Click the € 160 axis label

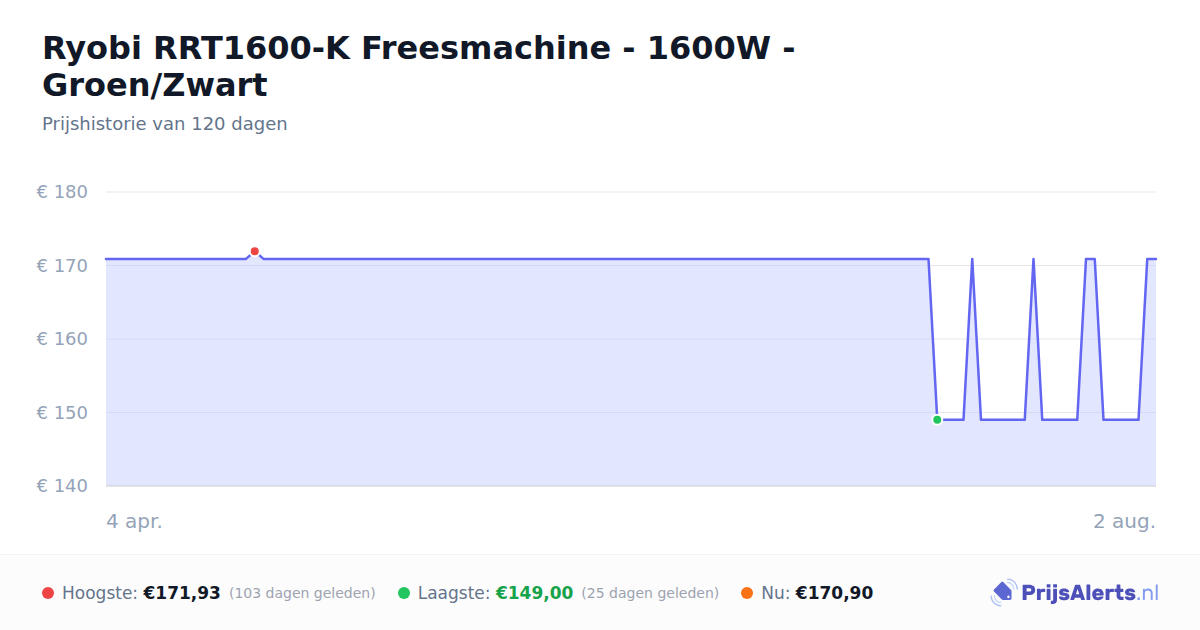coord(62,339)
